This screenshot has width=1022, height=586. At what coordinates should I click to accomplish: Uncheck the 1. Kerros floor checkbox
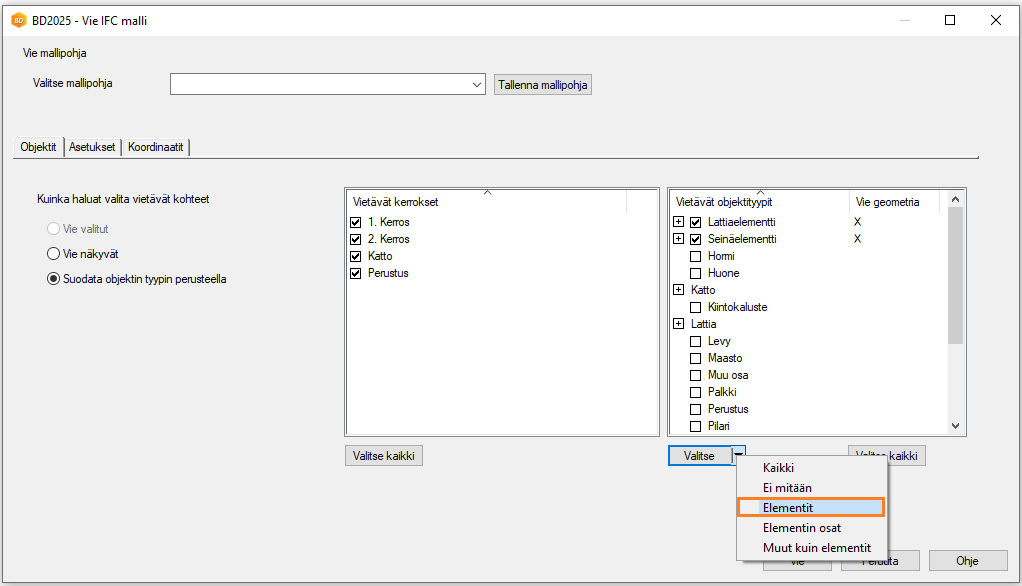[x=356, y=222]
